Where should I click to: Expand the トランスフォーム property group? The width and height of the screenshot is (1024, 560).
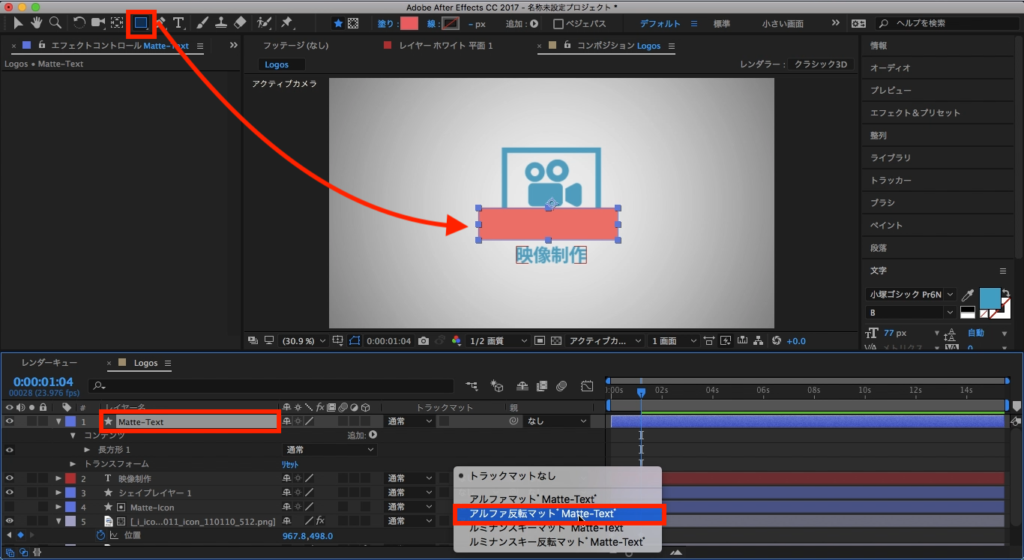pyautogui.click(x=73, y=464)
